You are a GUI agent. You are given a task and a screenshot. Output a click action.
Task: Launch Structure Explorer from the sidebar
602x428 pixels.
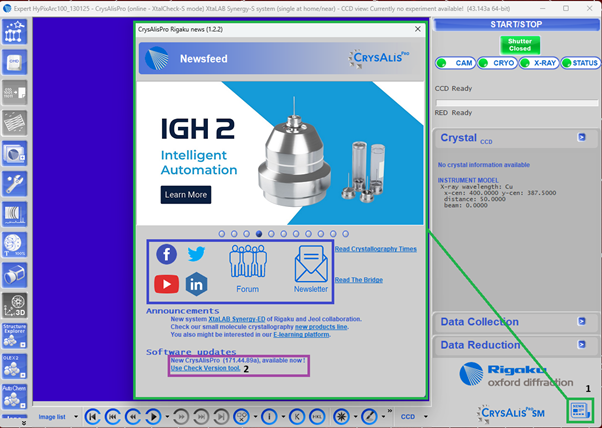15,336
